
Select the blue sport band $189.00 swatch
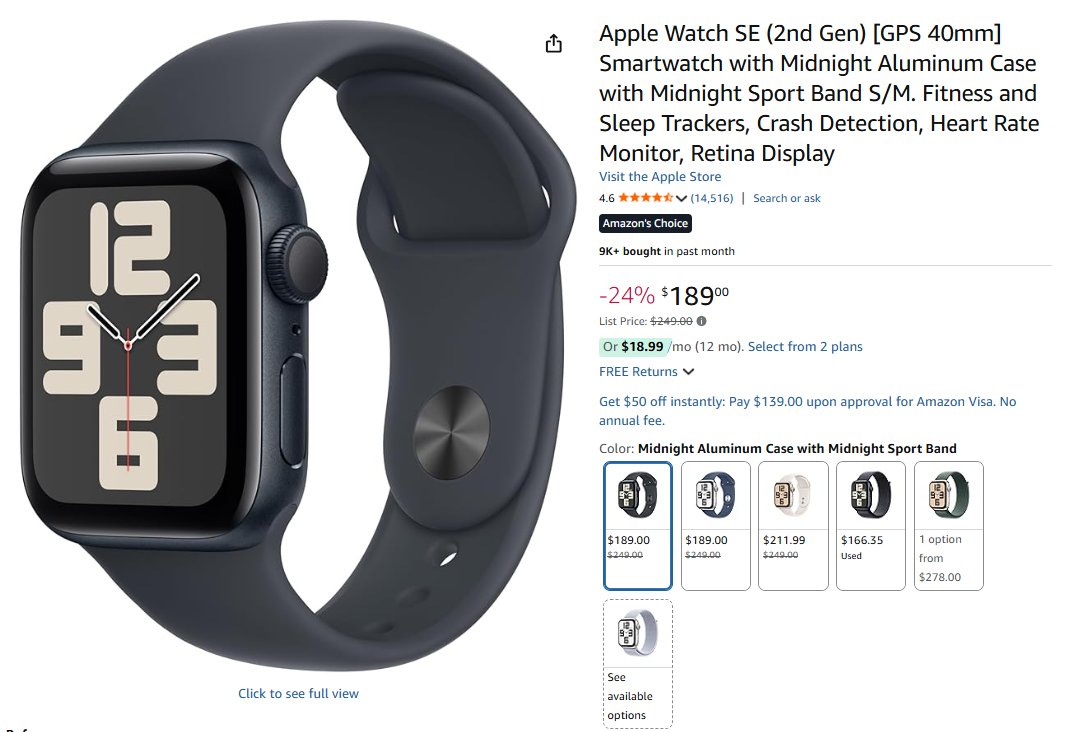pyautogui.click(x=716, y=525)
